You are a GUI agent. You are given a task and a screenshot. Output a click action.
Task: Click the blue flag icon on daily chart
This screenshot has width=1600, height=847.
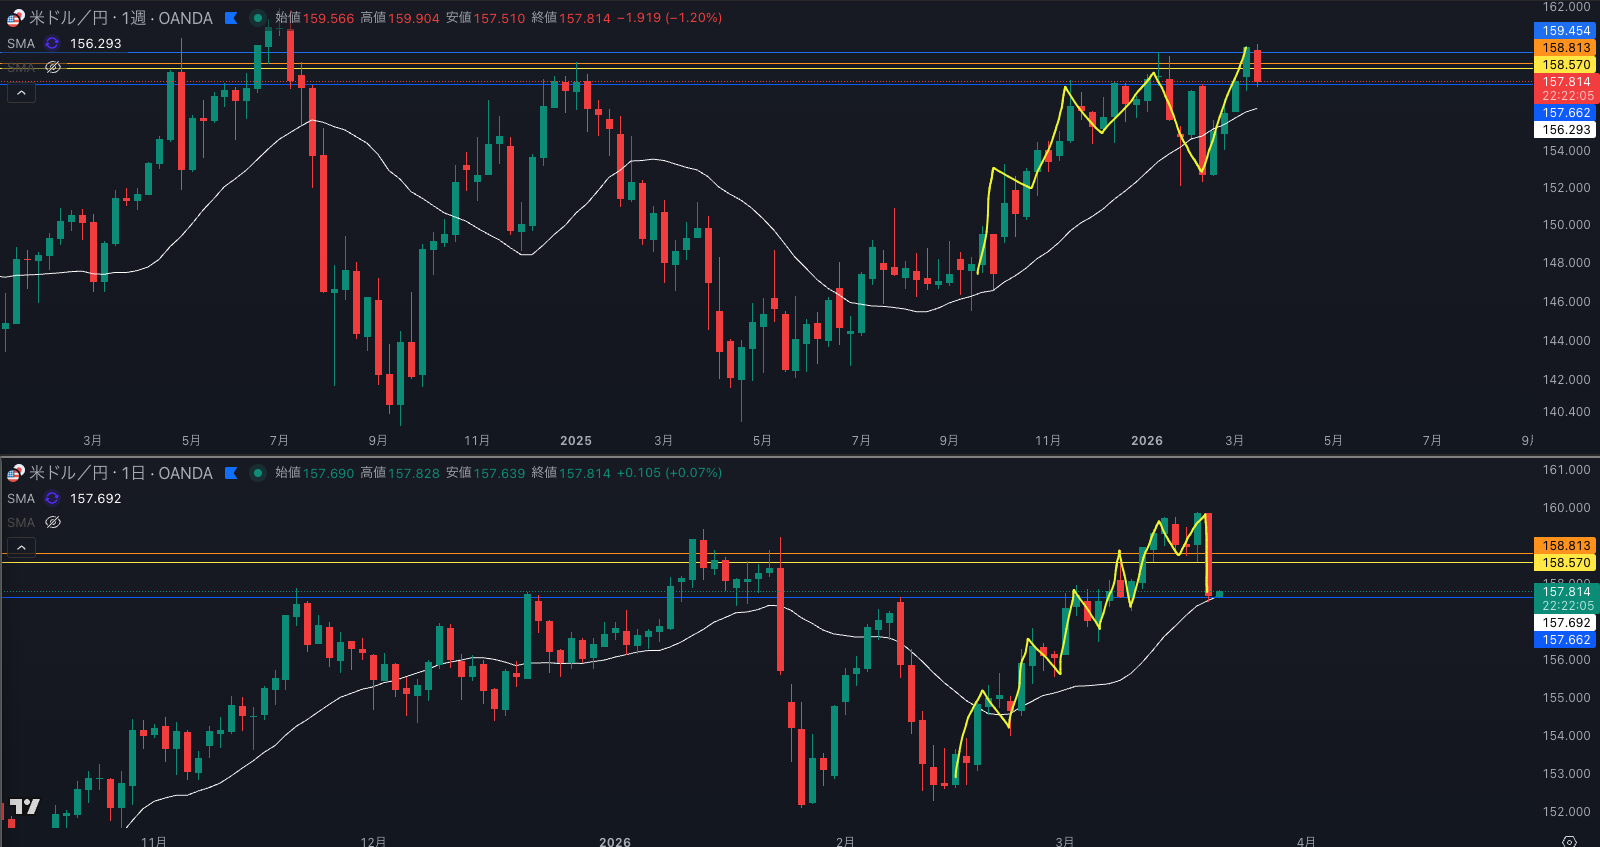click(231, 473)
